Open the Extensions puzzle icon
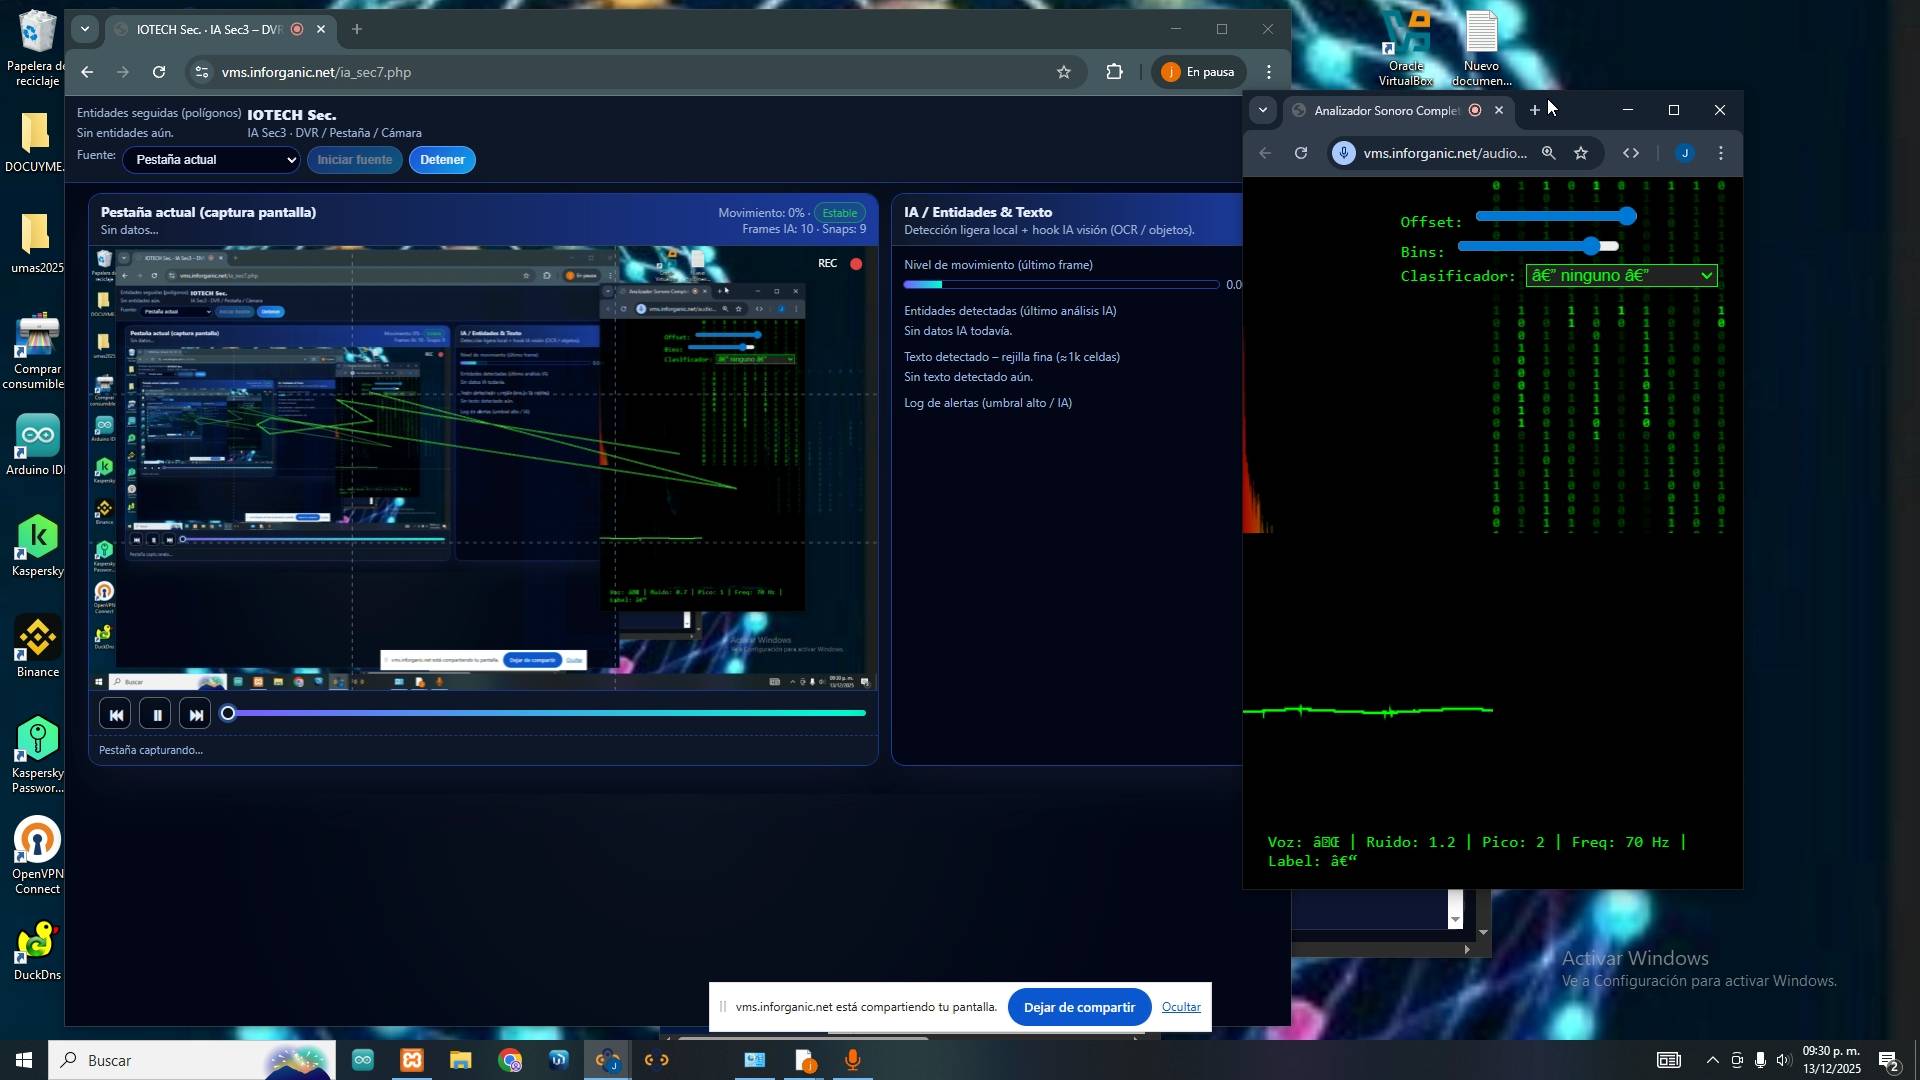Viewport: 1920px width, 1080px height. [x=1115, y=72]
